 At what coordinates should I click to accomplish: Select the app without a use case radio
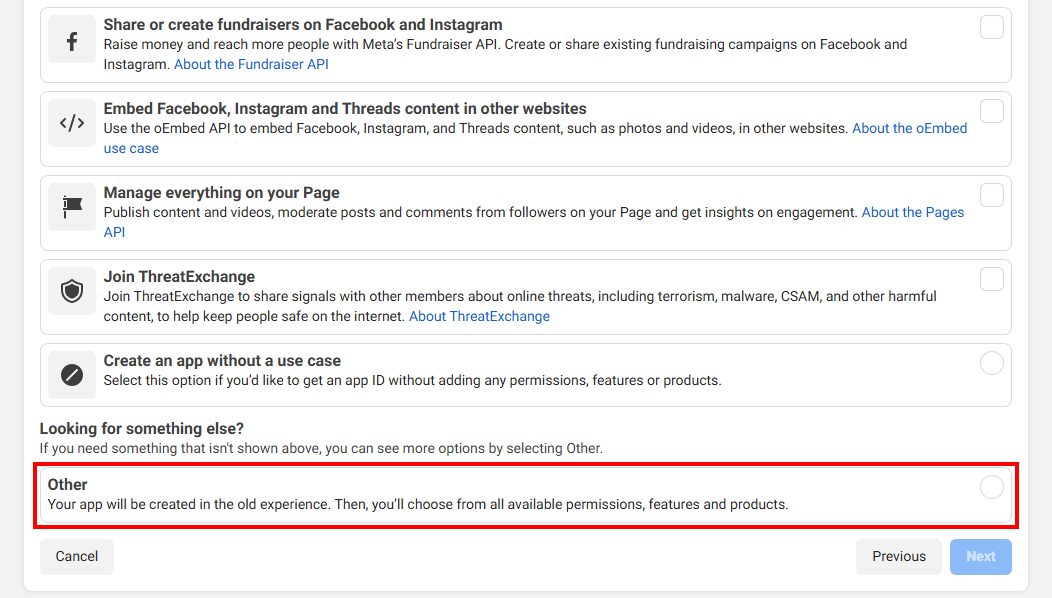pos(992,363)
